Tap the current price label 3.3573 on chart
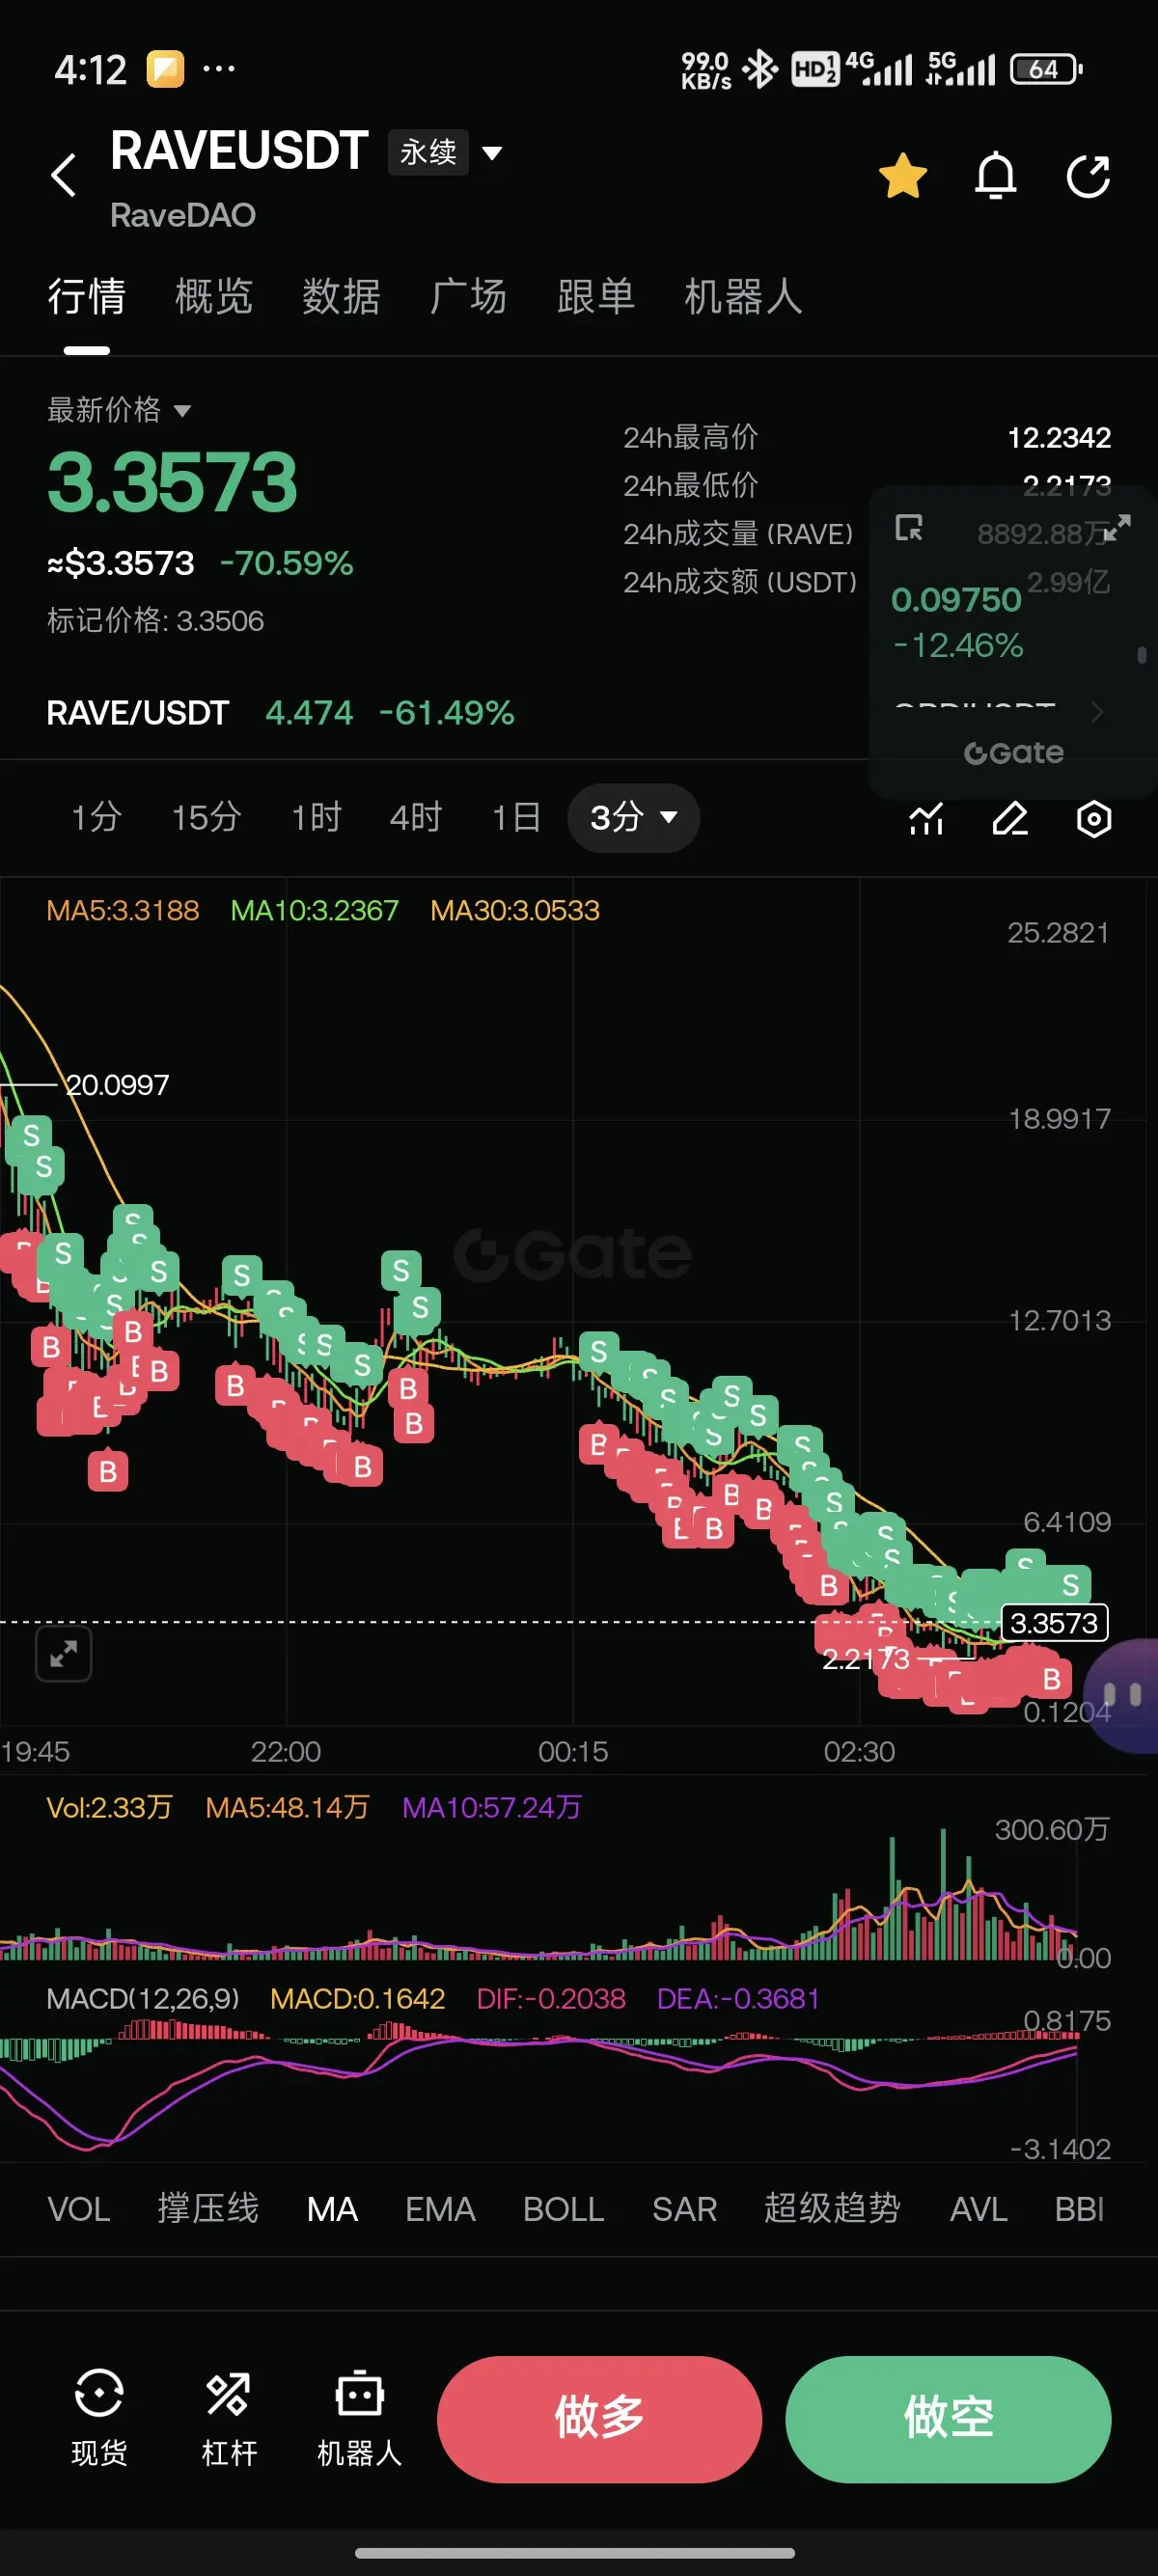Image resolution: width=1158 pixels, height=2576 pixels. [x=1054, y=1623]
